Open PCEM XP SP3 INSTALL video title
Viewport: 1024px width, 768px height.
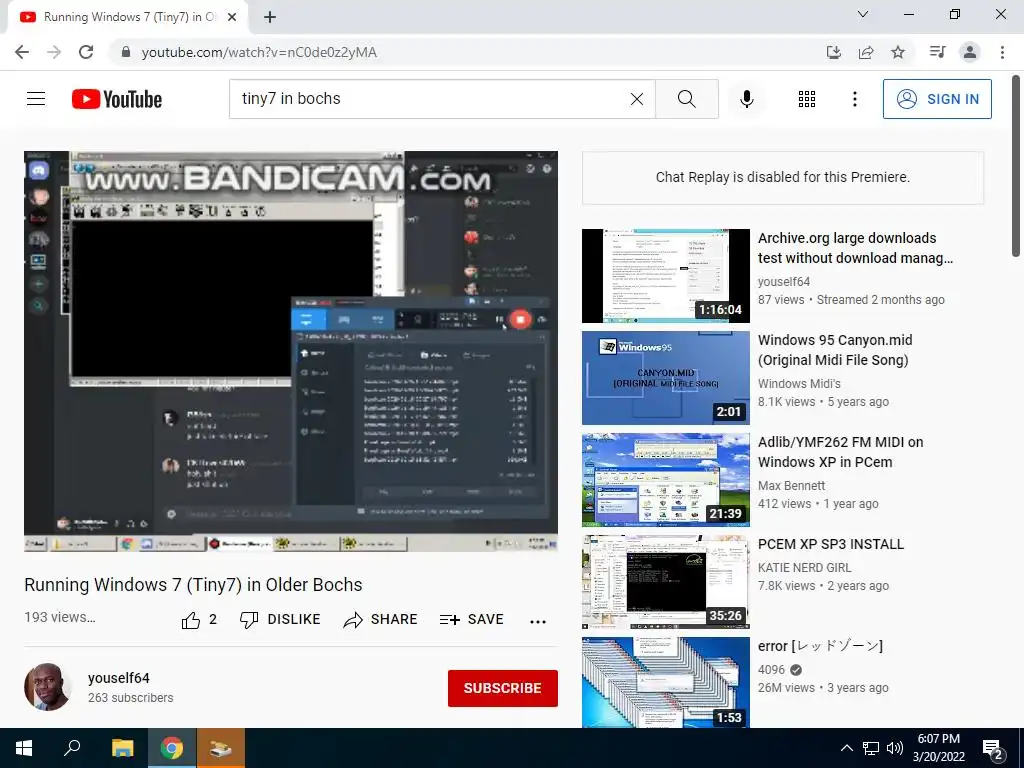point(831,544)
